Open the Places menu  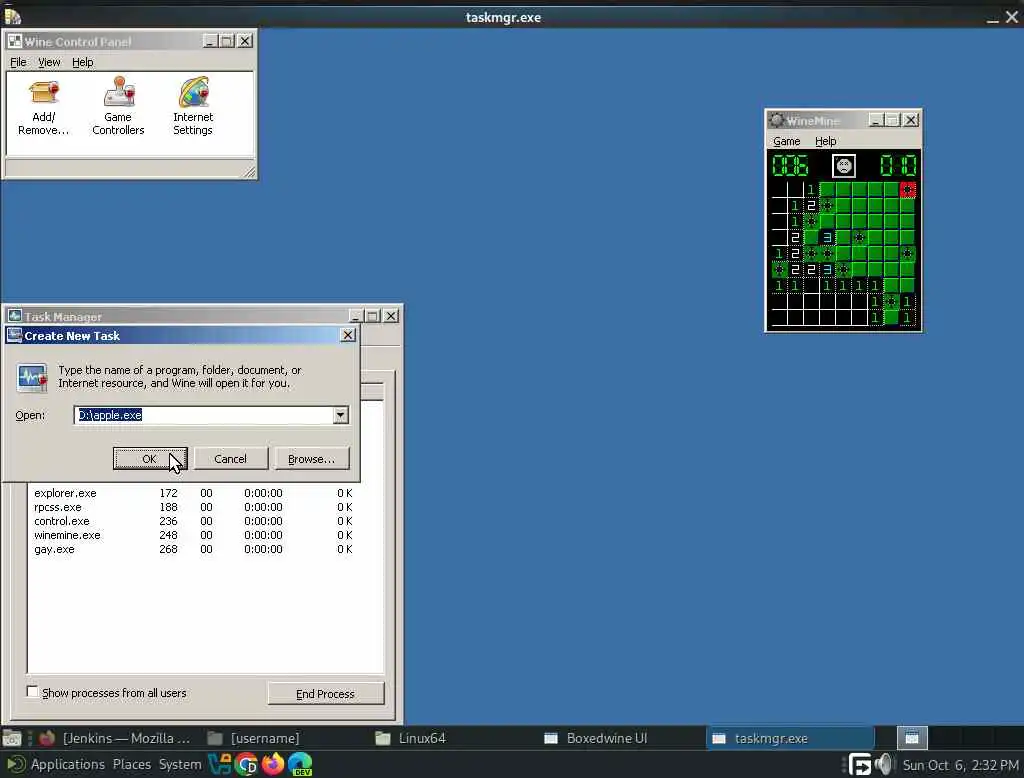click(131, 764)
